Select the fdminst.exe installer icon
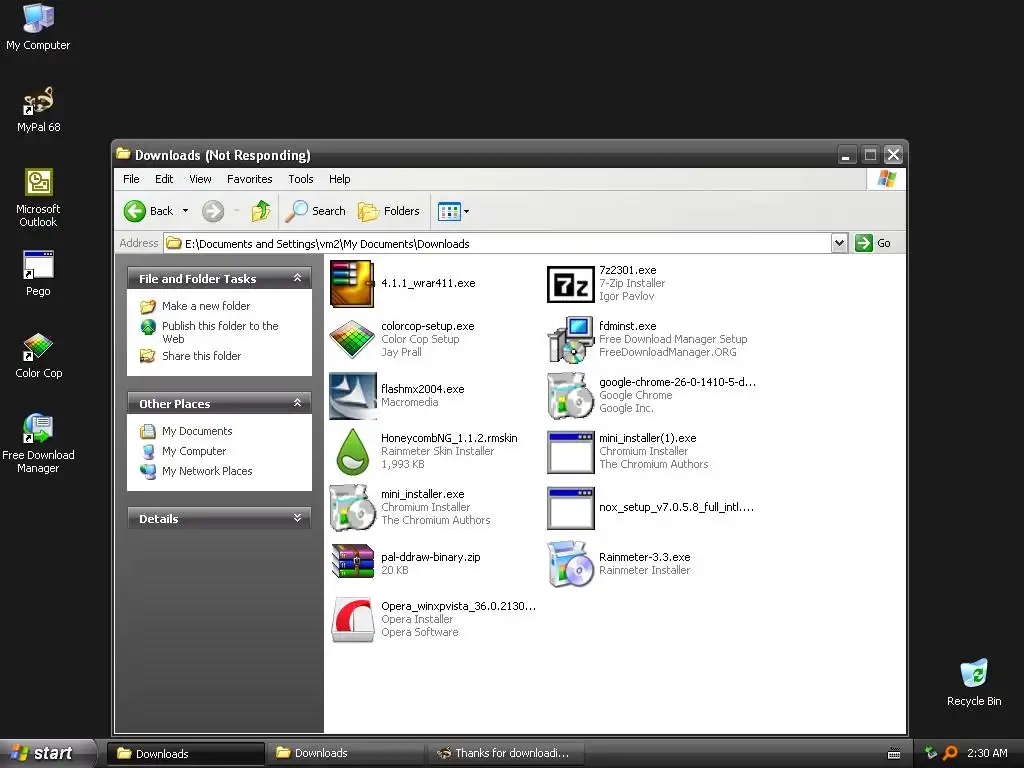 [570, 339]
